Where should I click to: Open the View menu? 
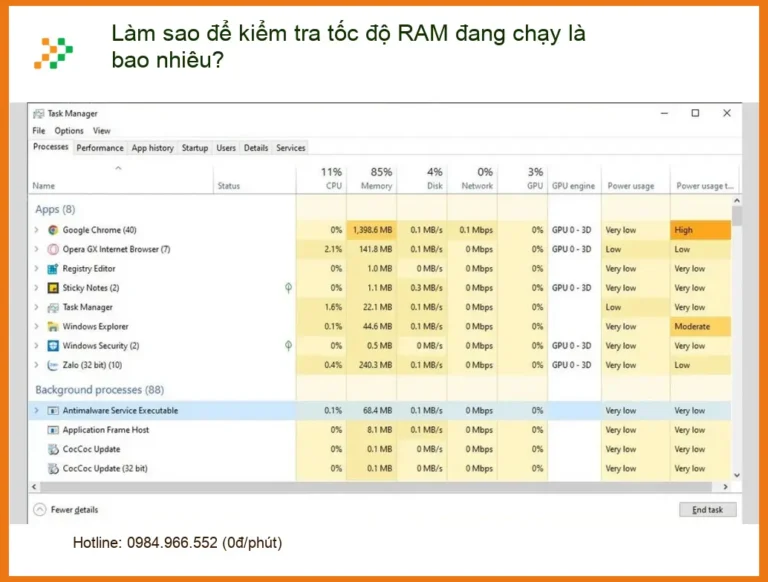pyautogui.click(x=101, y=131)
